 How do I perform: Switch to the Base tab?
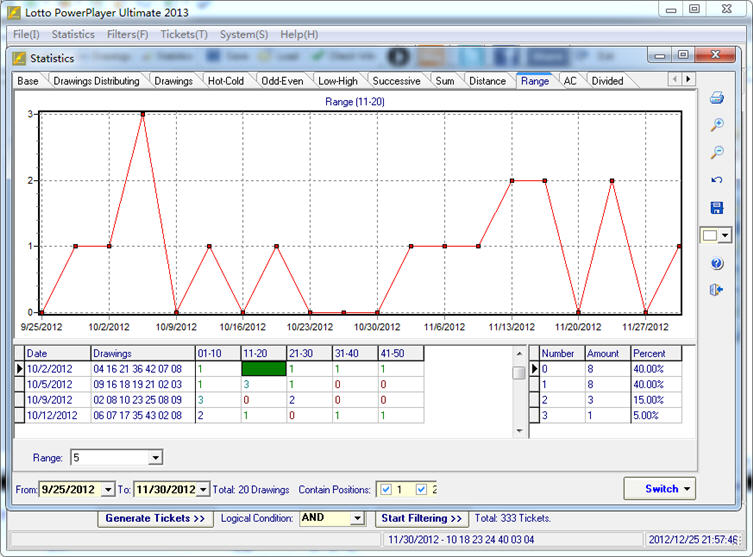point(28,81)
